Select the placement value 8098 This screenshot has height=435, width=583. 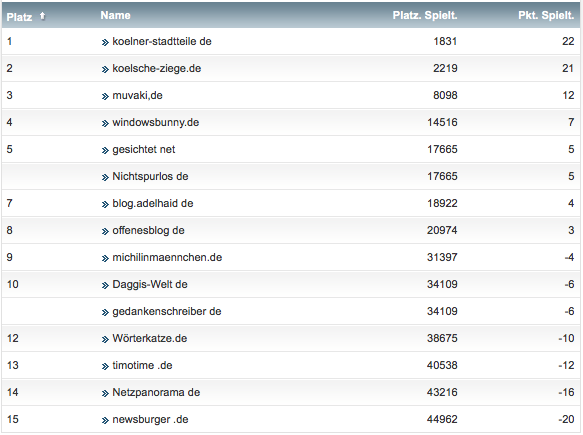445,96
